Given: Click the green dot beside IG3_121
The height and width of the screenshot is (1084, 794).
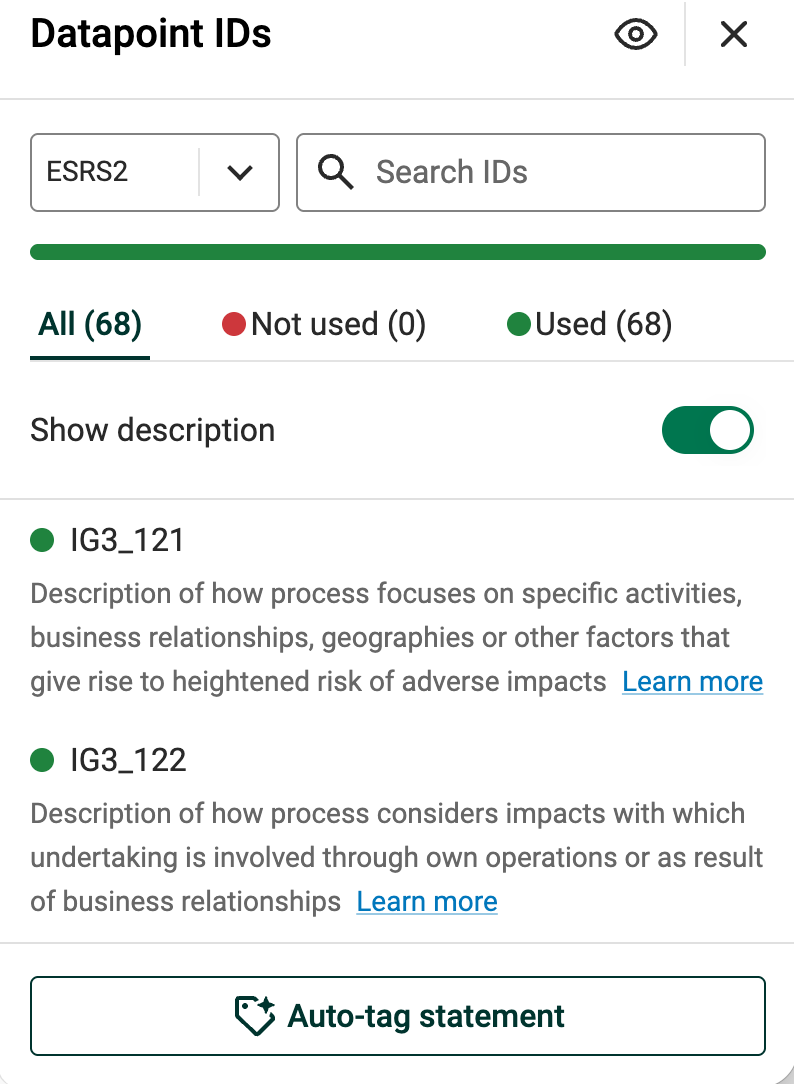Looking at the screenshot, I should click(42, 541).
